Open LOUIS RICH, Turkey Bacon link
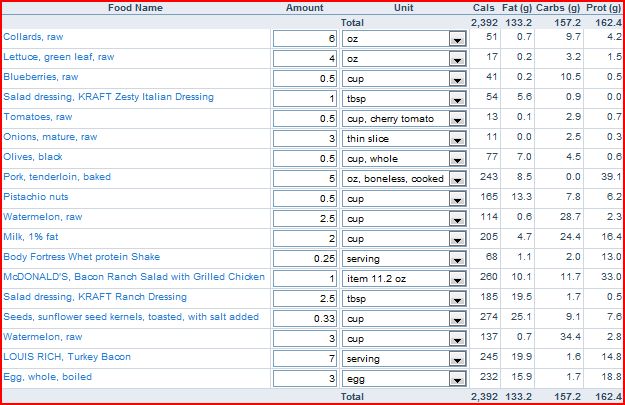Viewport: 625px width, 405px height. 67,357
